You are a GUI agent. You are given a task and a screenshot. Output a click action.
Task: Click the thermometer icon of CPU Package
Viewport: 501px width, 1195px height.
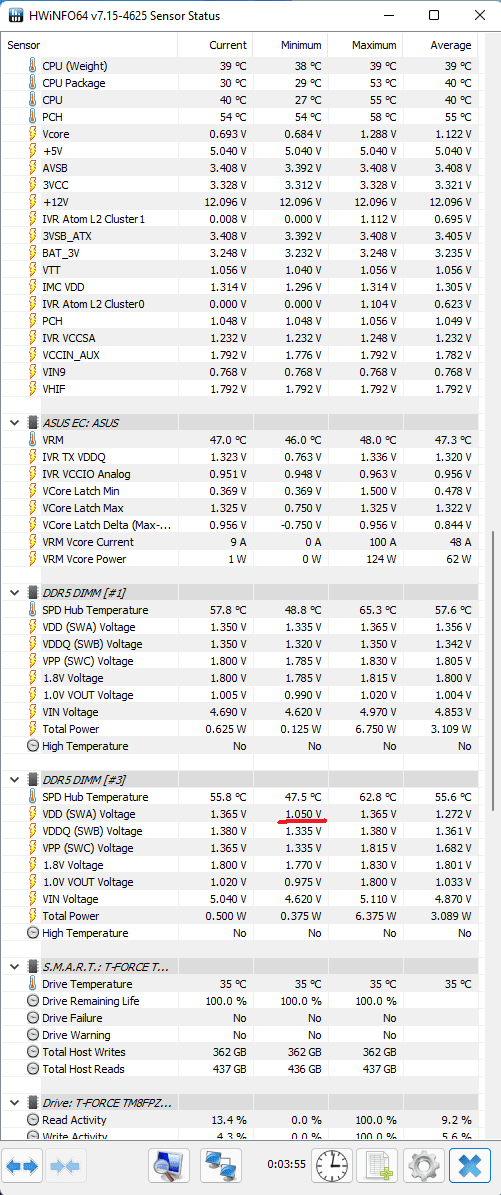33,83
